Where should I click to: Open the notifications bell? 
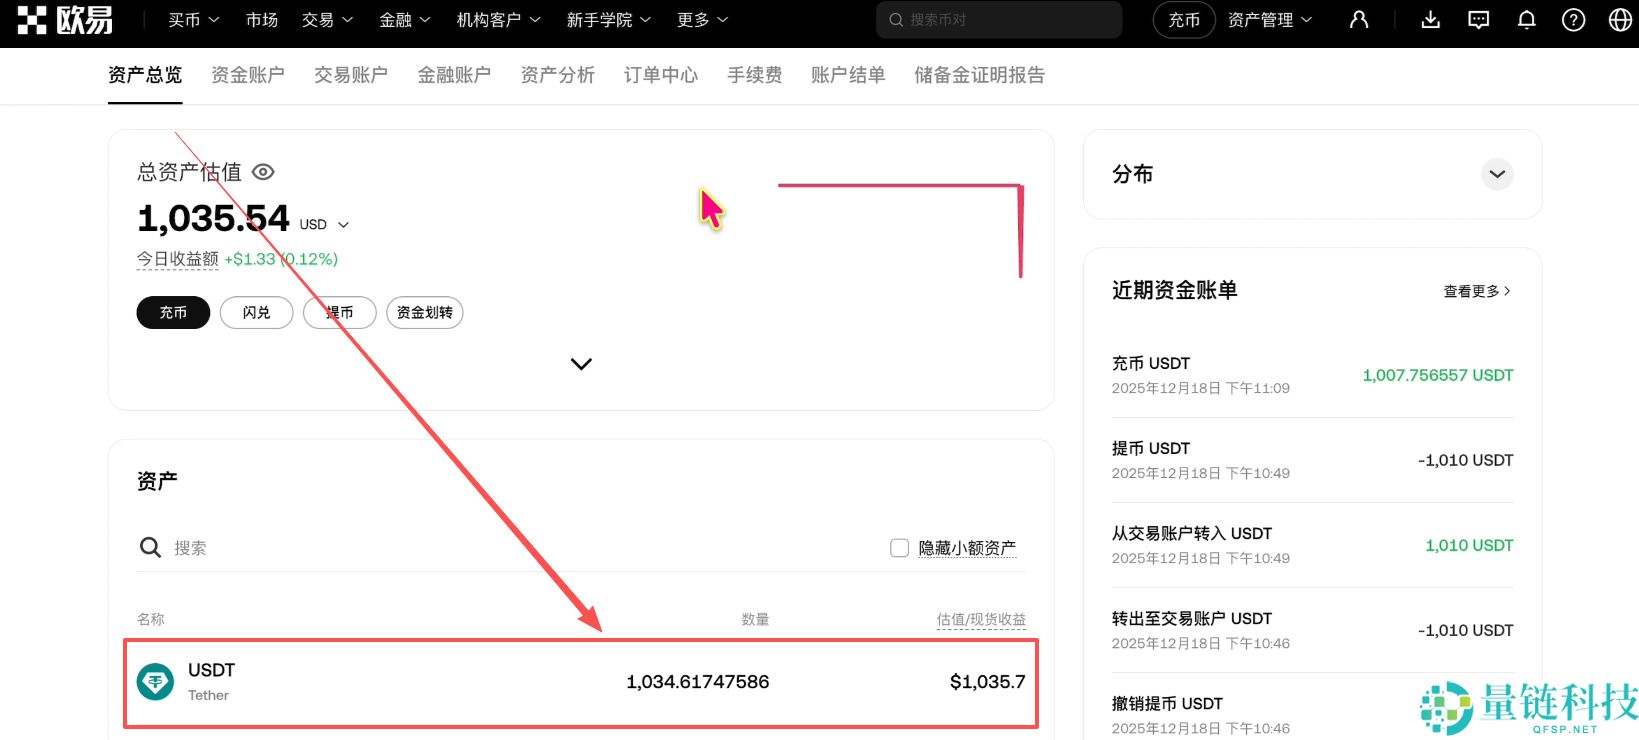[x=1526, y=20]
